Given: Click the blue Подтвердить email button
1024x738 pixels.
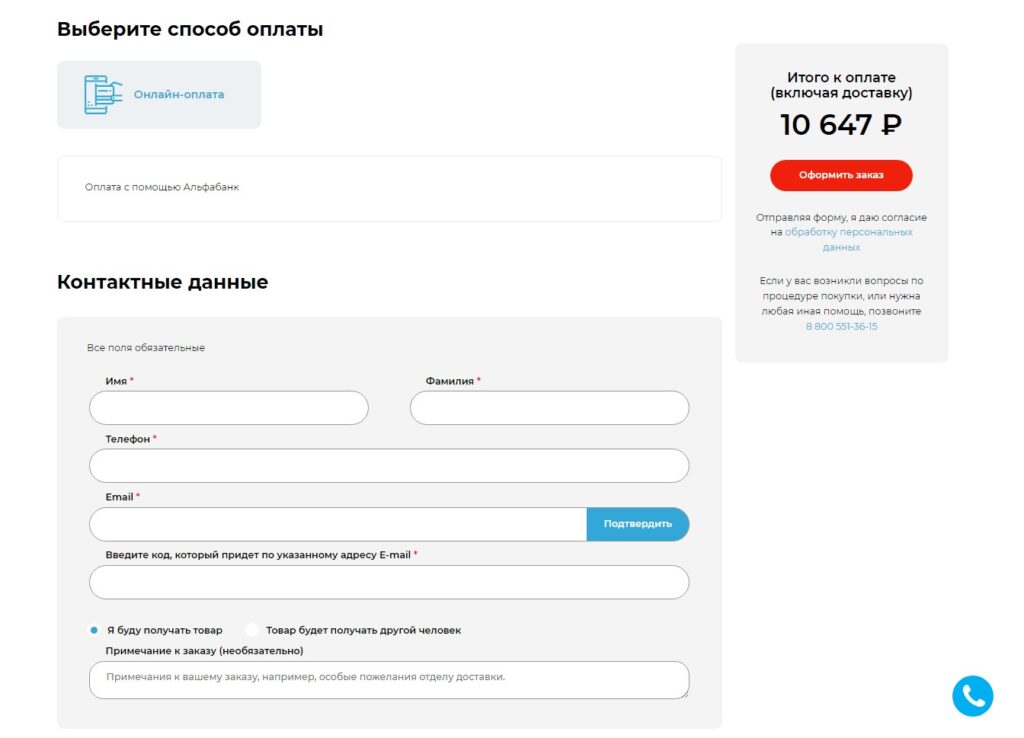Looking at the screenshot, I should [637, 524].
